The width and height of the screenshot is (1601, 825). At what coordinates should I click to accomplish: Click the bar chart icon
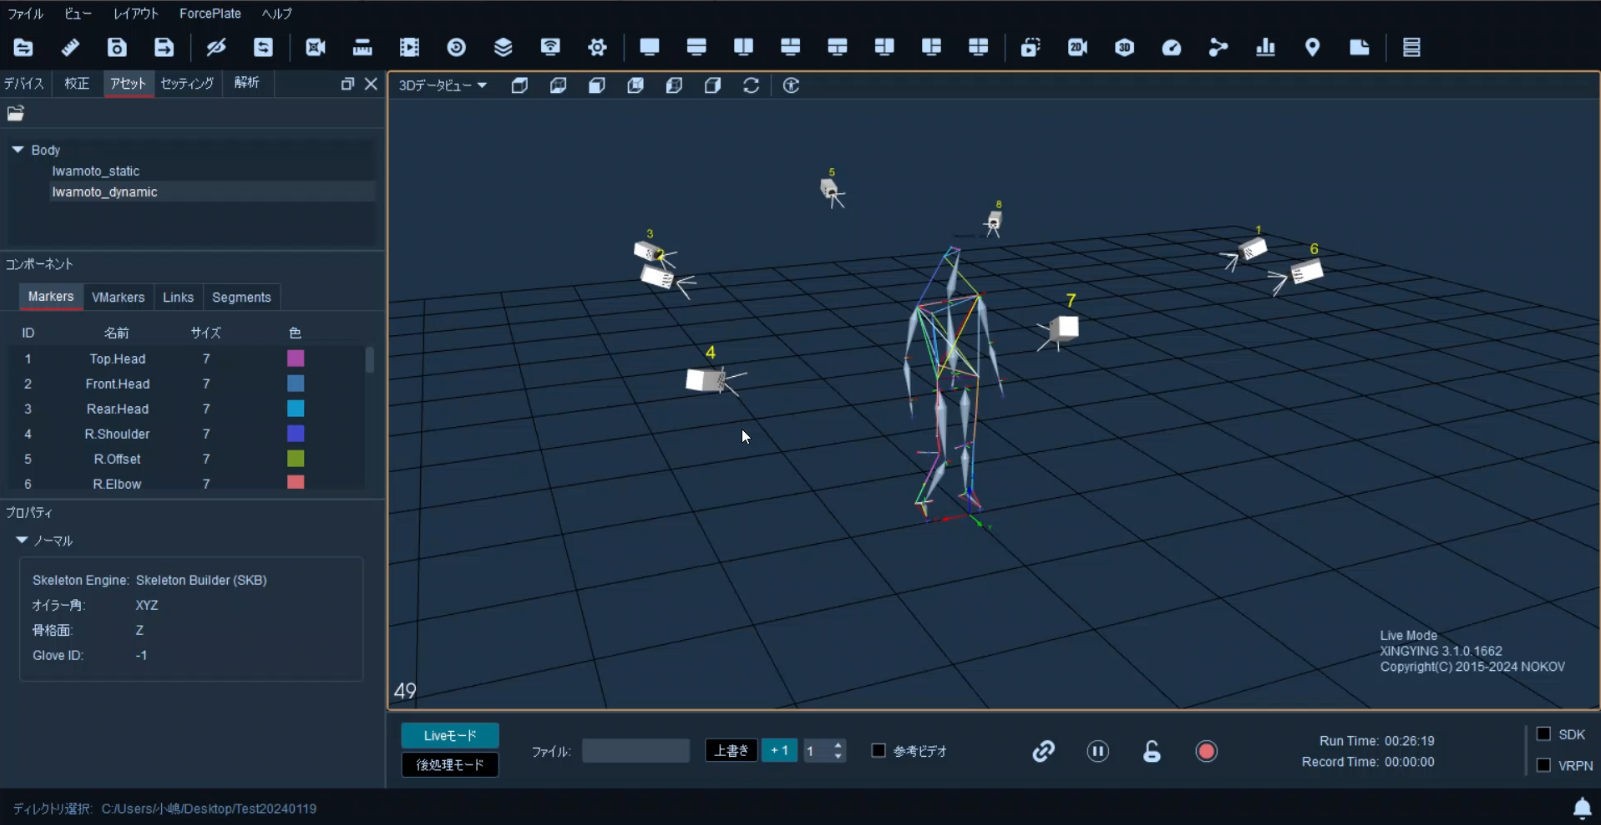pyautogui.click(x=1265, y=47)
